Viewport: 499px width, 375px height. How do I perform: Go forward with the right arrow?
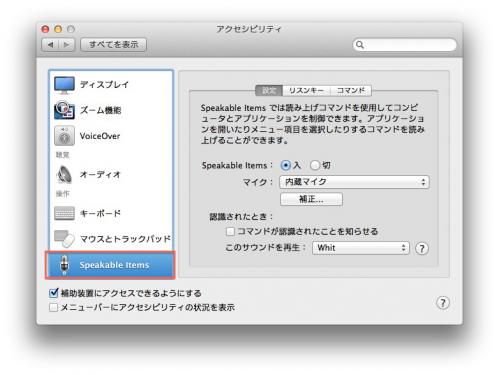click(x=67, y=45)
